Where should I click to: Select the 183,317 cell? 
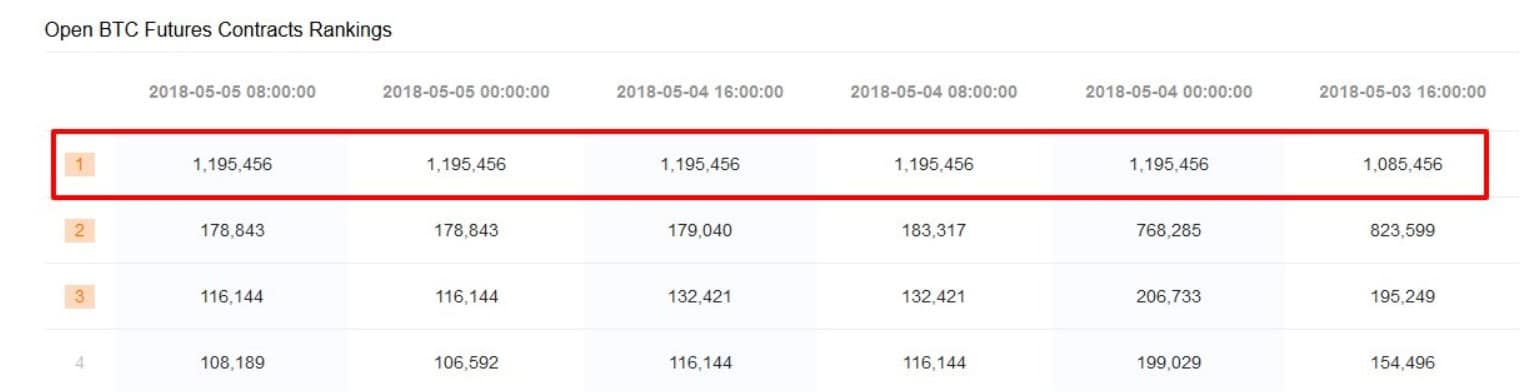(934, 230)
